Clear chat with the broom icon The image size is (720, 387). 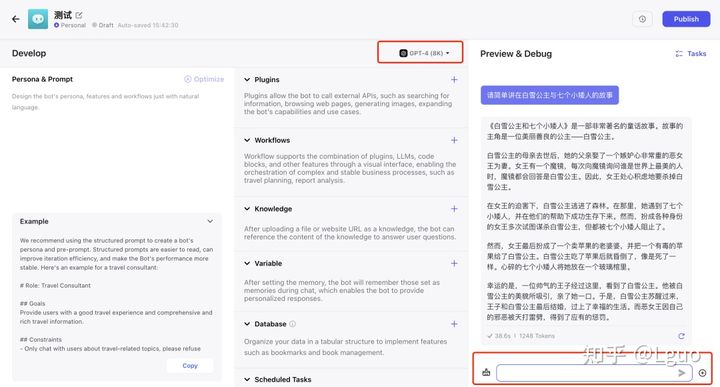[486, 373]
